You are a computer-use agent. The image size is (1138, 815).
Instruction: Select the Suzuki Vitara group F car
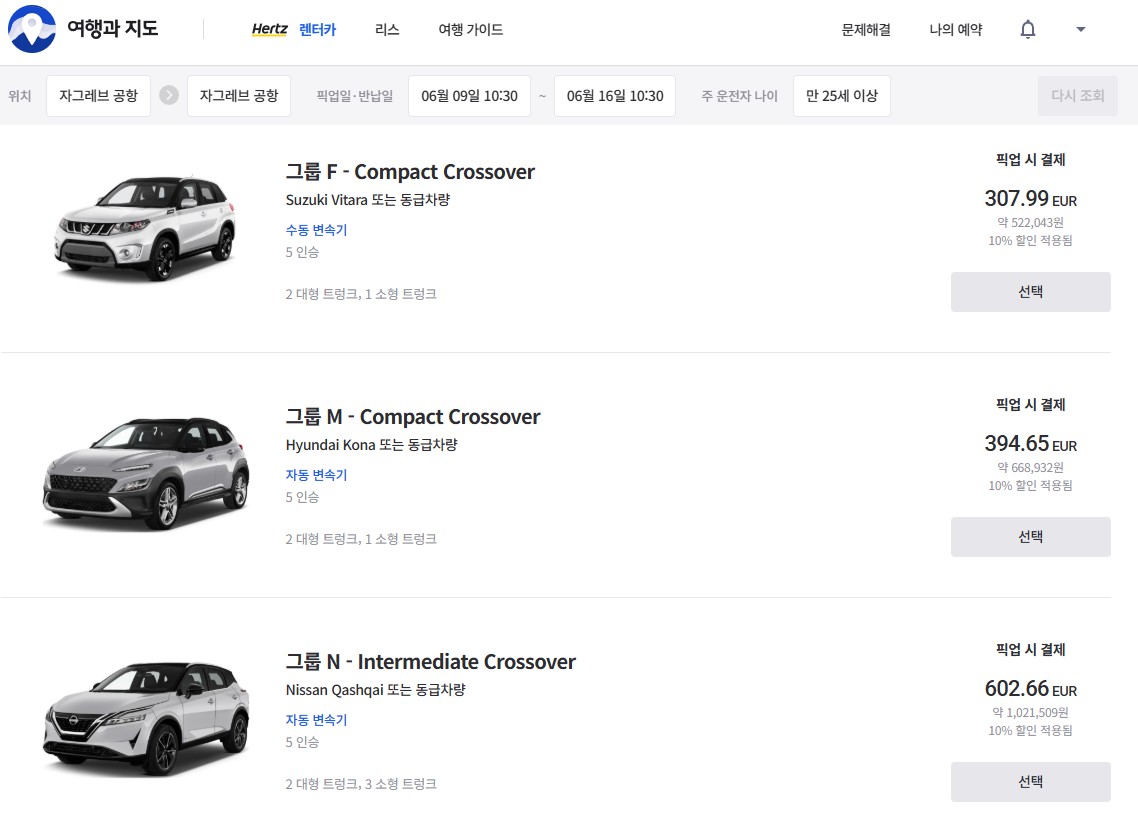pos(1030,292)
